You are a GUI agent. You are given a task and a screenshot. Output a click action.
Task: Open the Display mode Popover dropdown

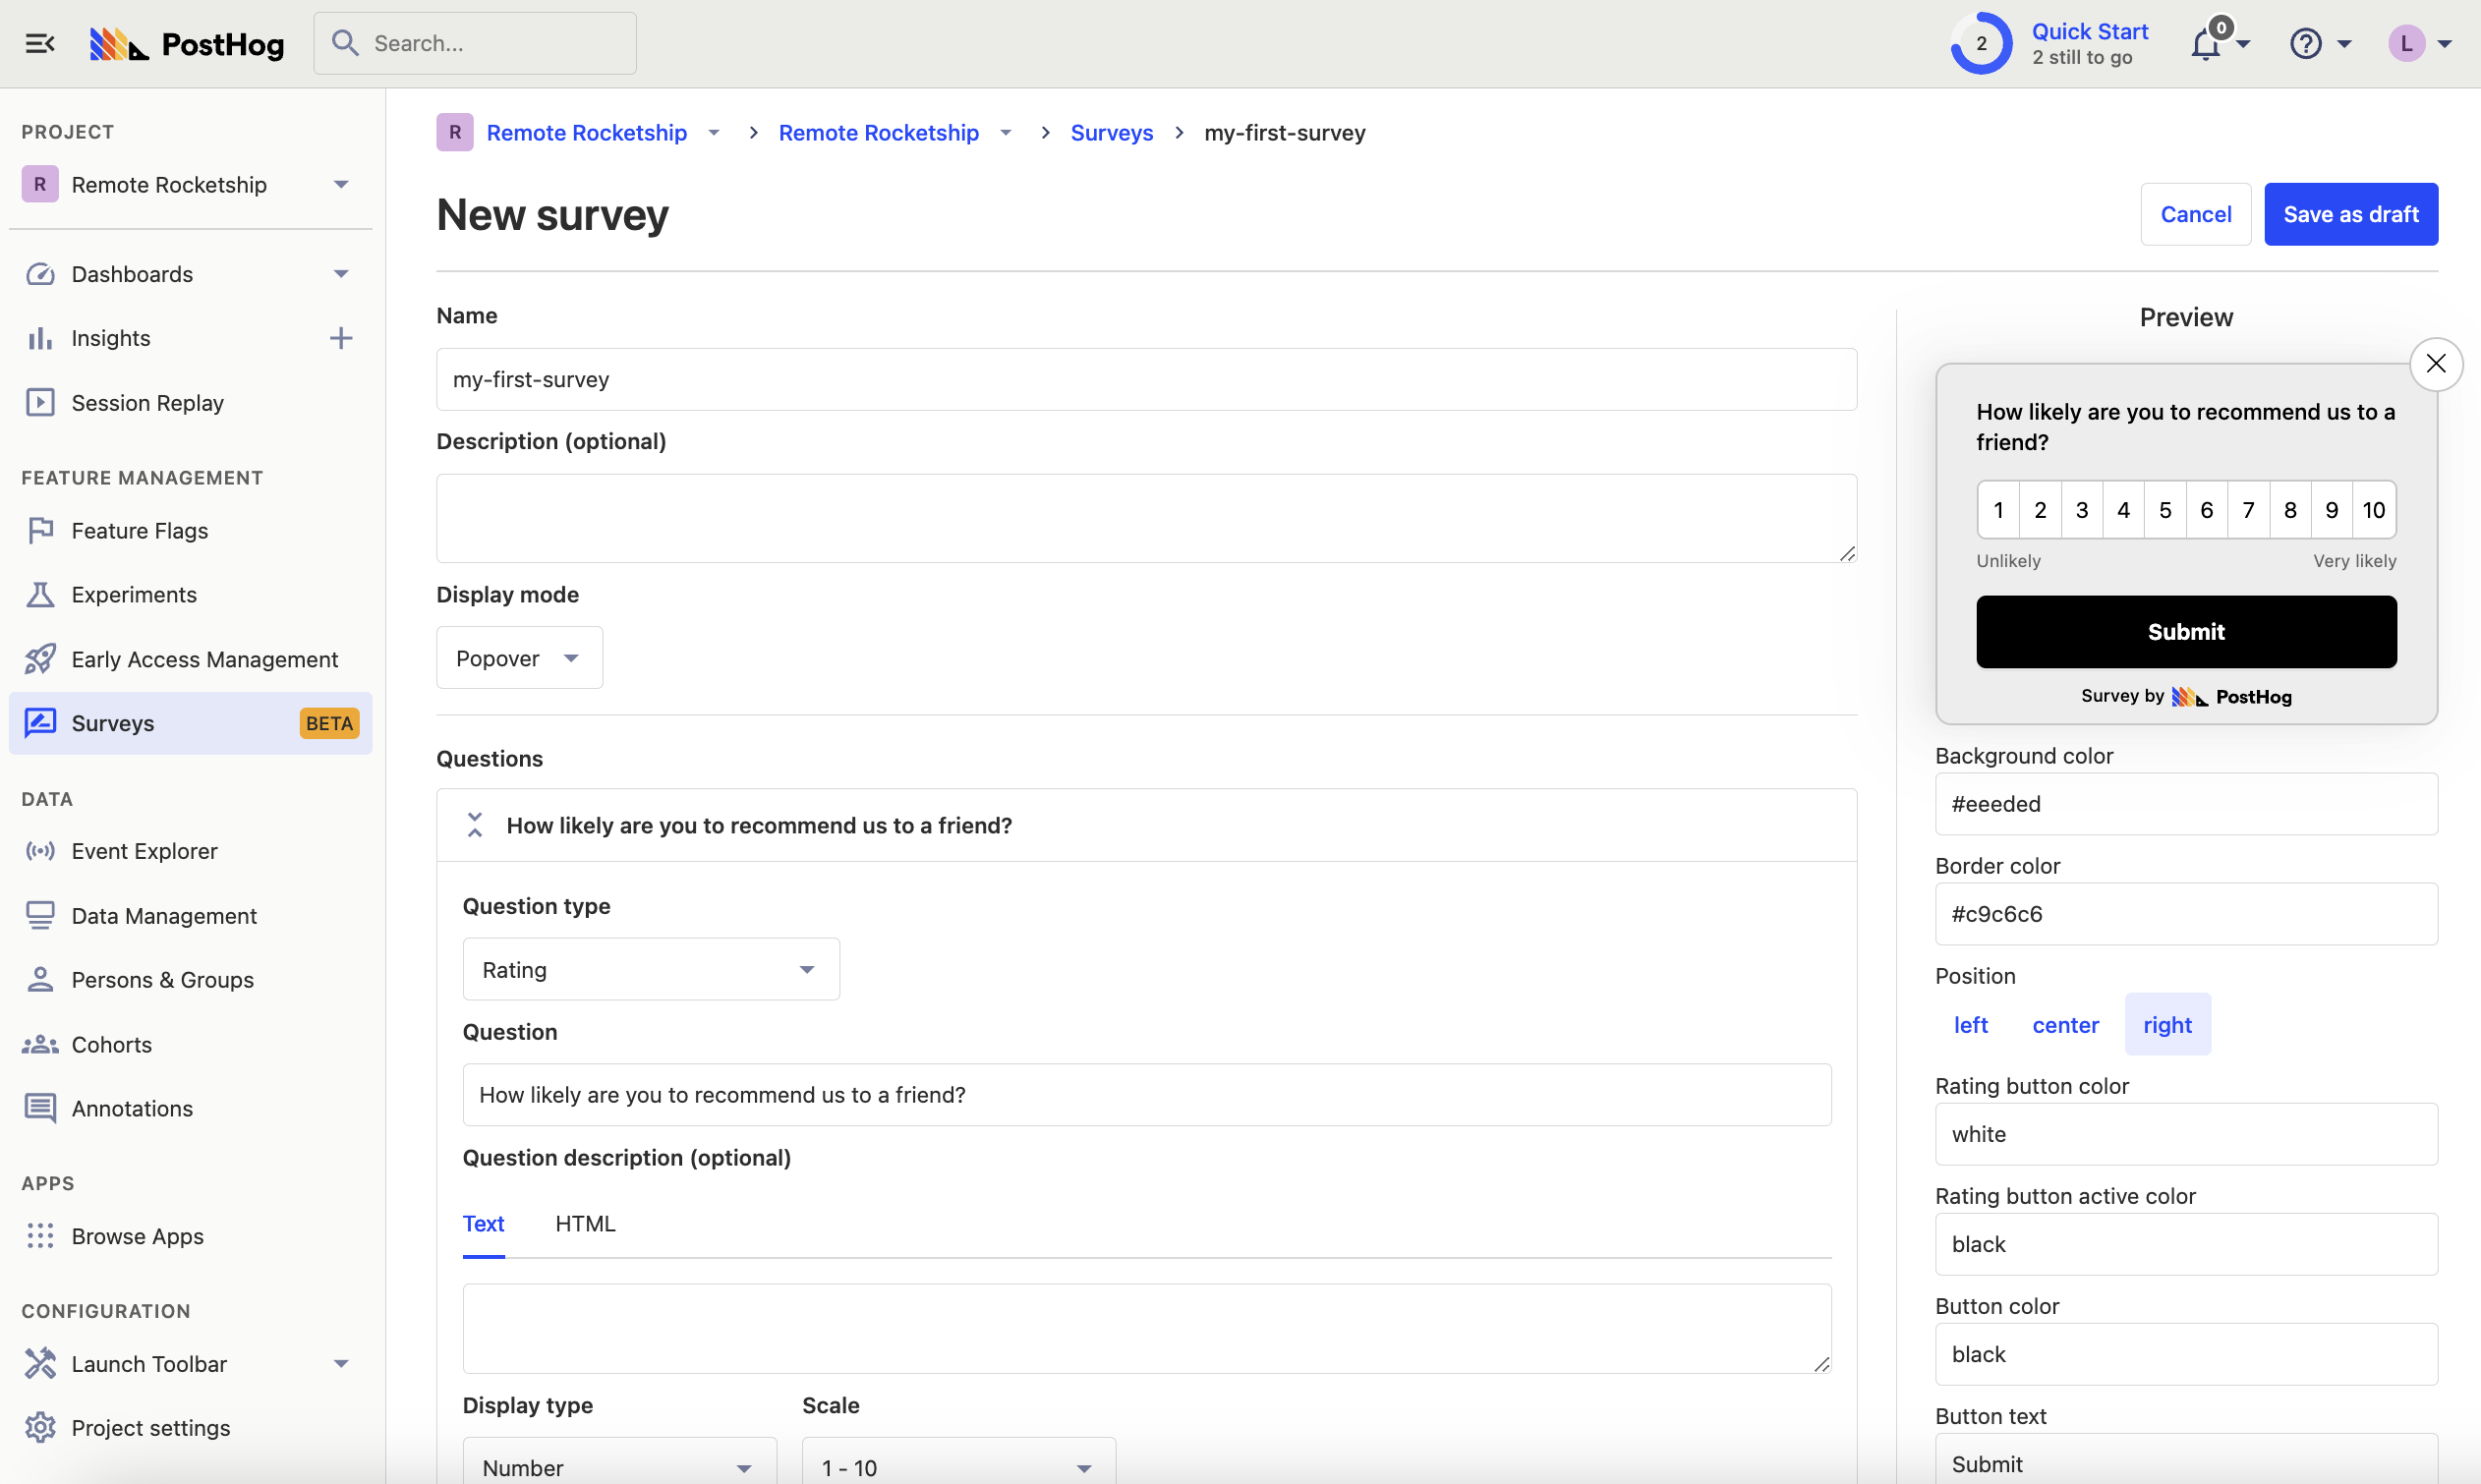[x=518, y=657]
